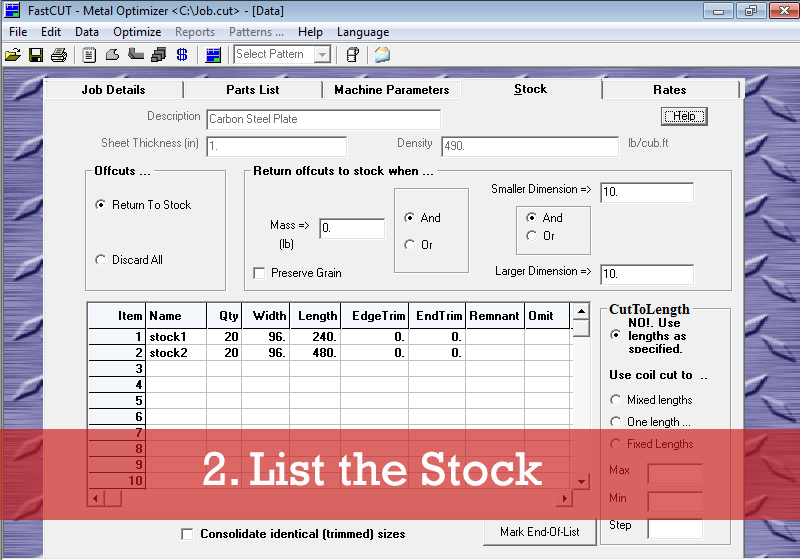The width and height of the screenshot is (800, 560).
Task: Click the 480. length cell of stock2
Action: 315,353
